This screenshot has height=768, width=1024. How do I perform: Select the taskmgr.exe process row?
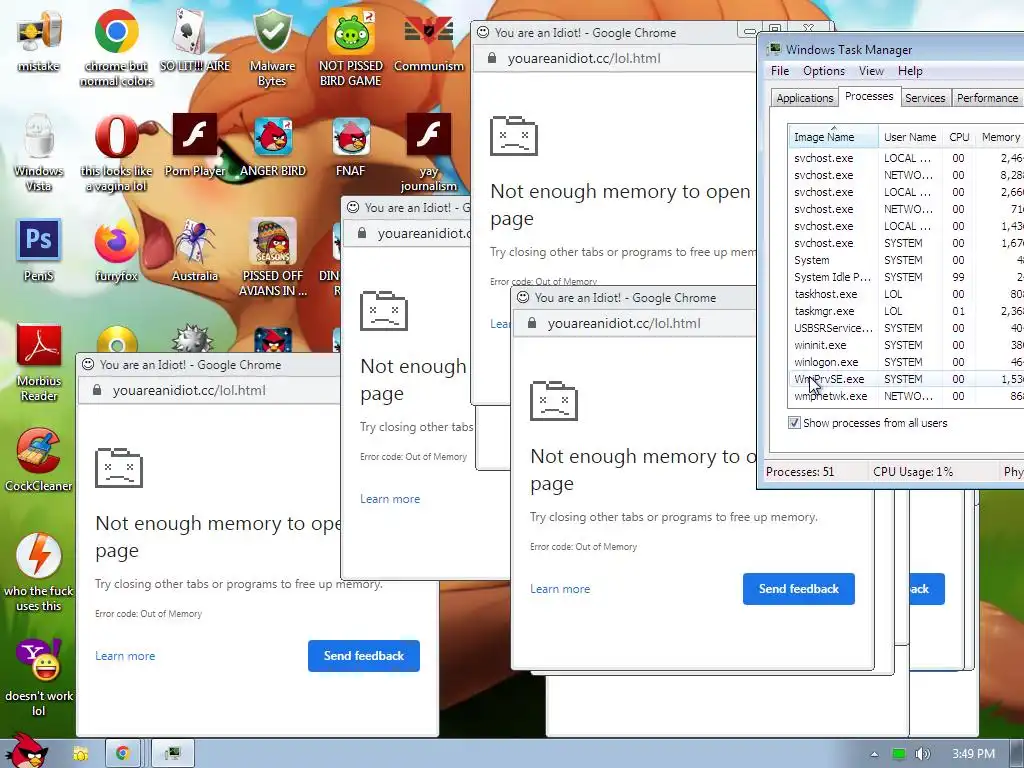pos(906,311)
